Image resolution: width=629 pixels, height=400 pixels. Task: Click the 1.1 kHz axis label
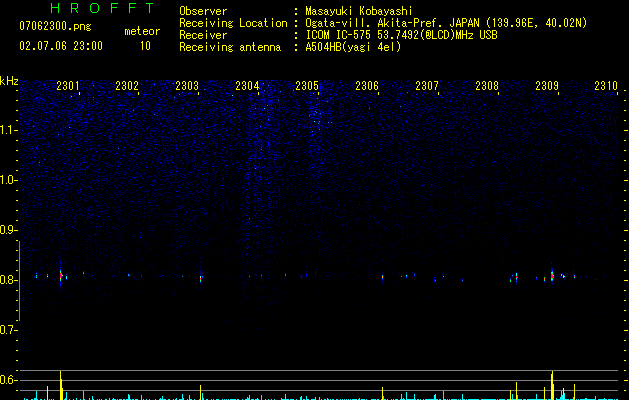coord(9,130)
